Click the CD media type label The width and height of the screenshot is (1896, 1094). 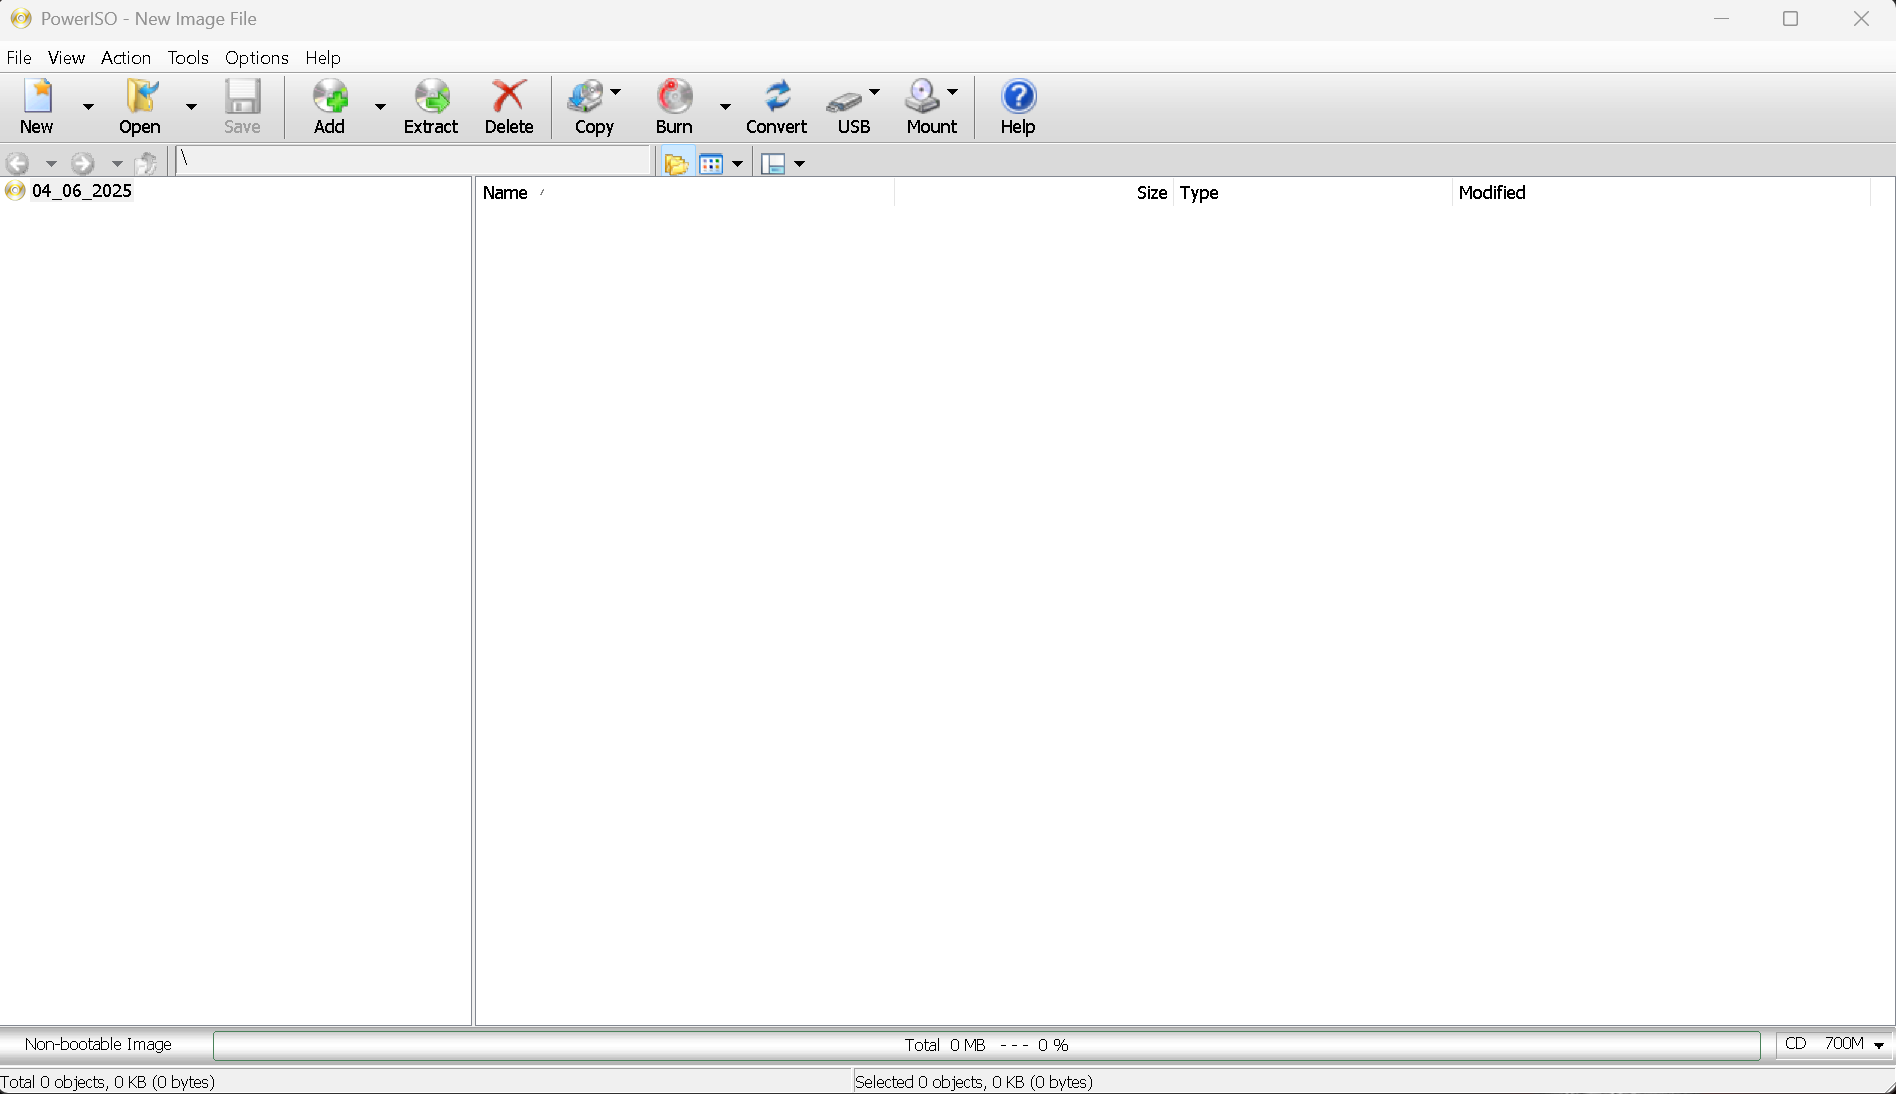[1796, 1044]
